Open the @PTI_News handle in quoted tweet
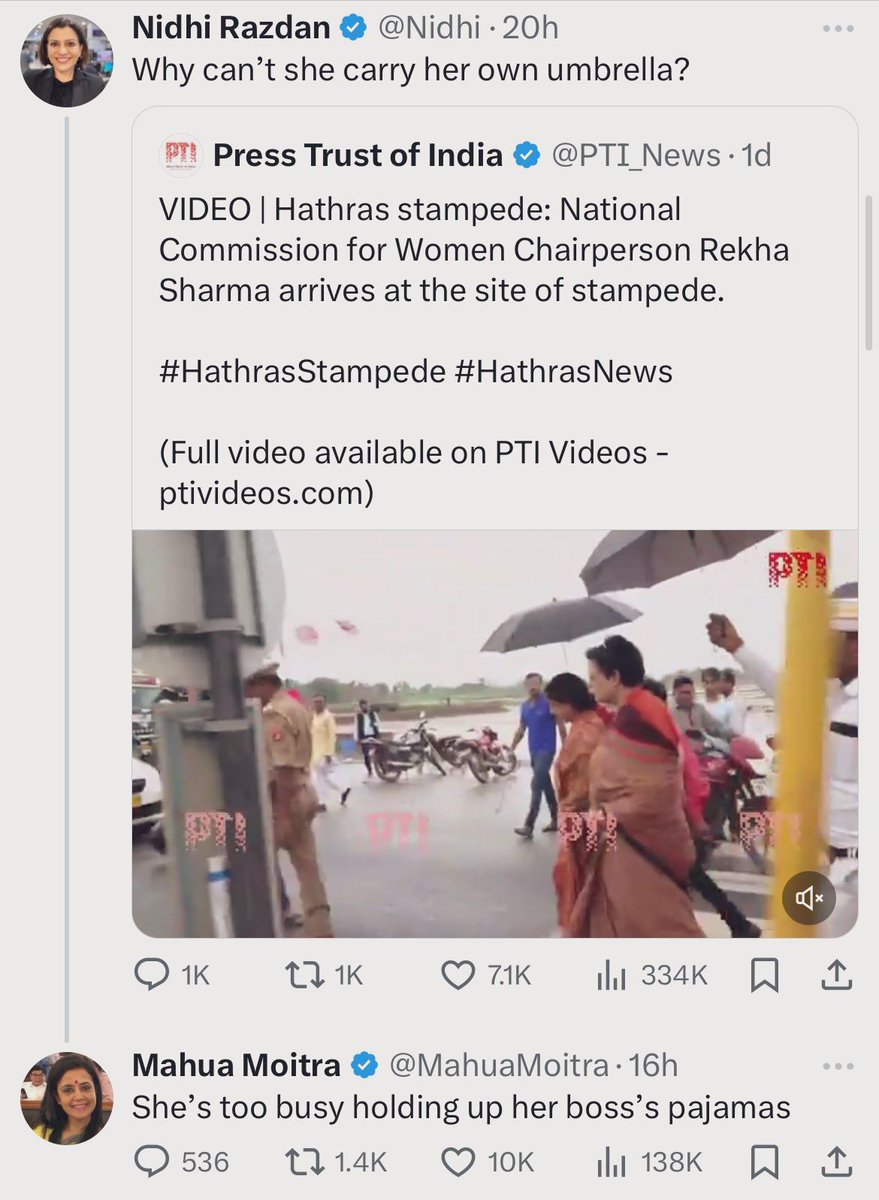The image size is (879, 1200). point(635,155)
